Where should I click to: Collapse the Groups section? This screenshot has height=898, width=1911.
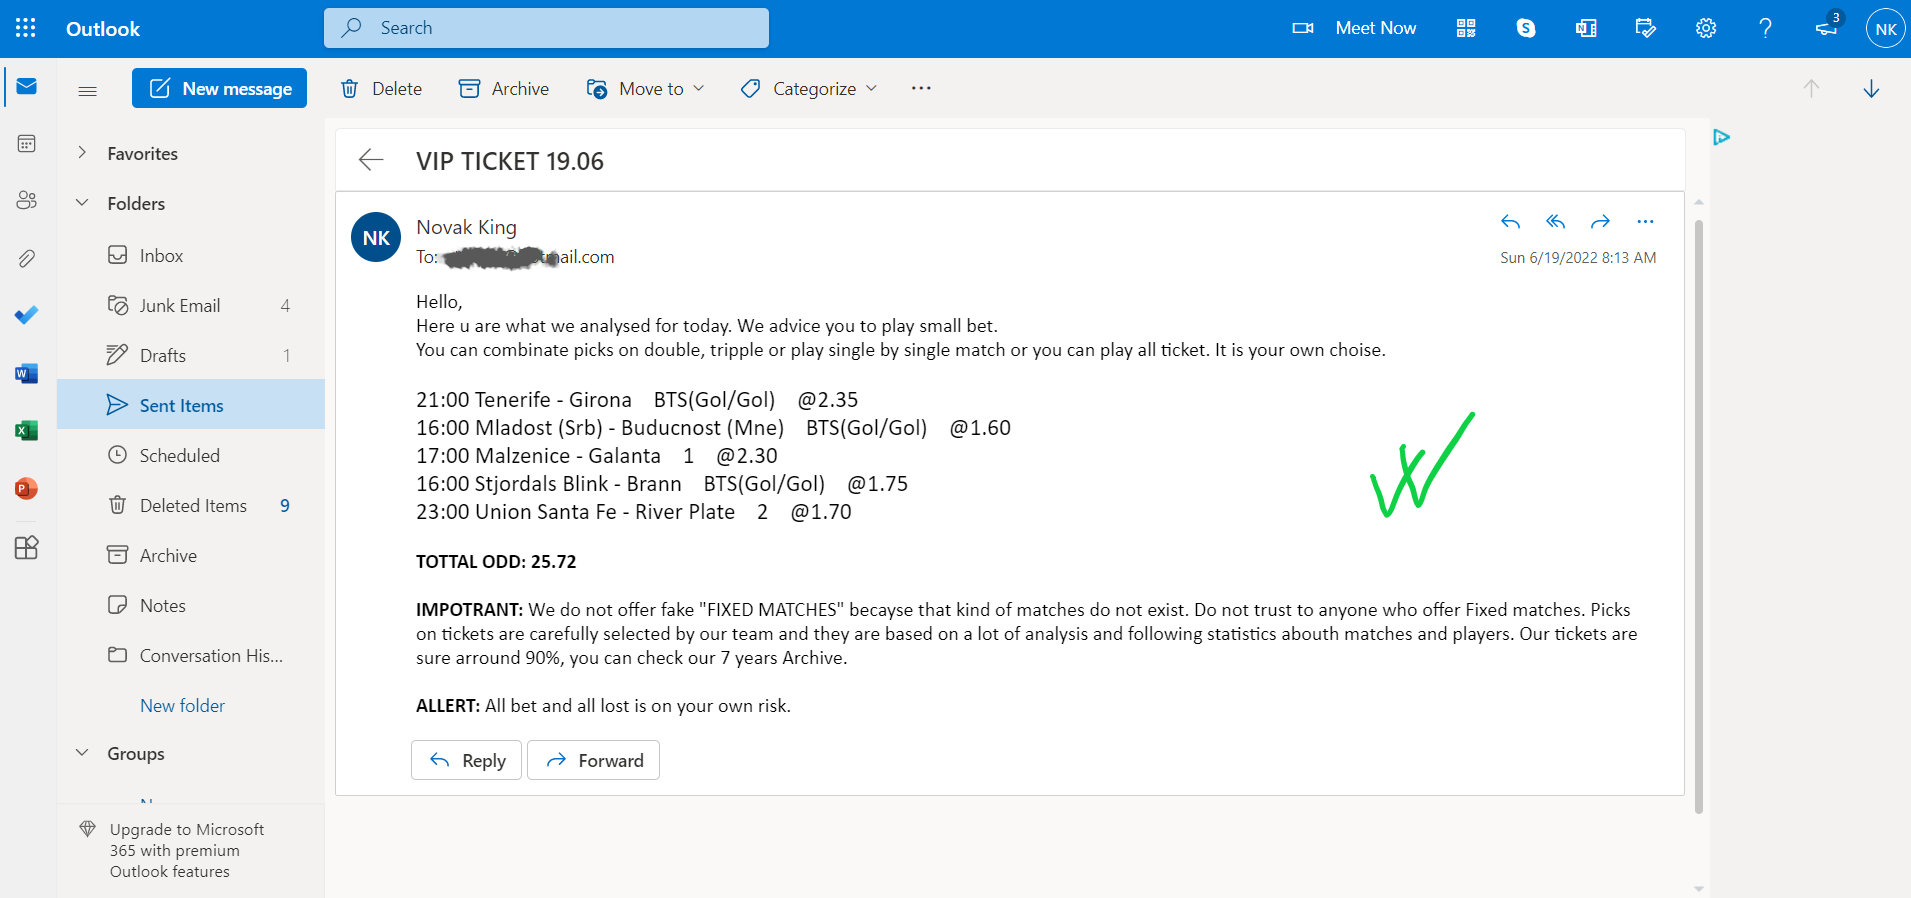[x=83, y=753]
